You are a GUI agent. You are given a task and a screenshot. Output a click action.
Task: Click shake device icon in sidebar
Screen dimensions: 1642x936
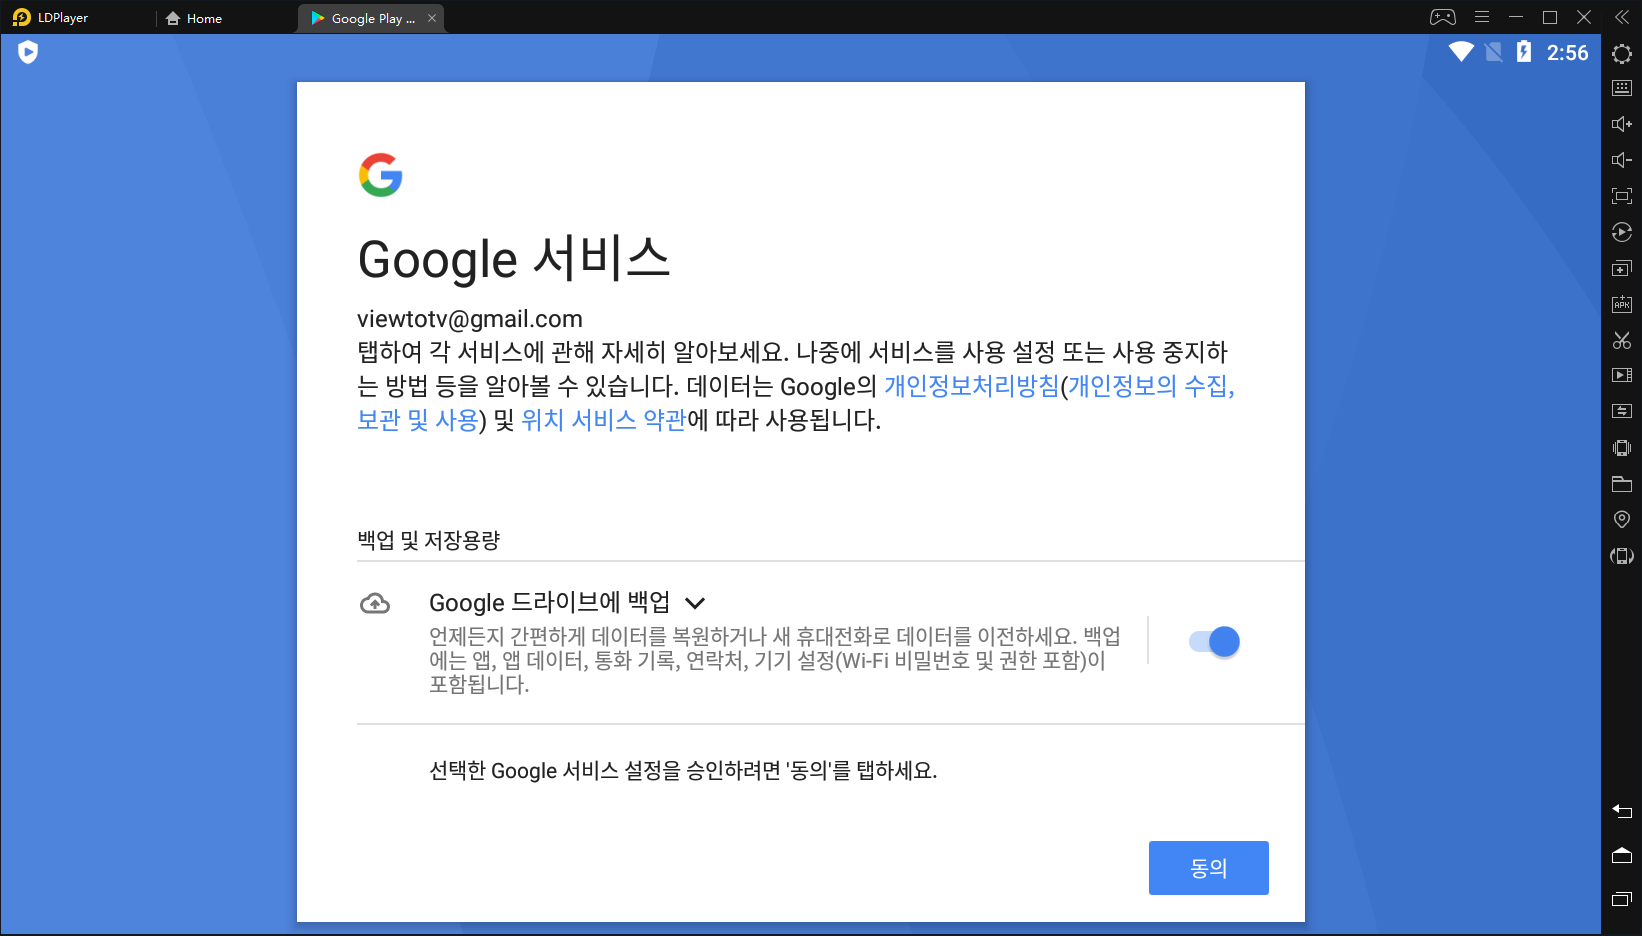click(1622, 447)
